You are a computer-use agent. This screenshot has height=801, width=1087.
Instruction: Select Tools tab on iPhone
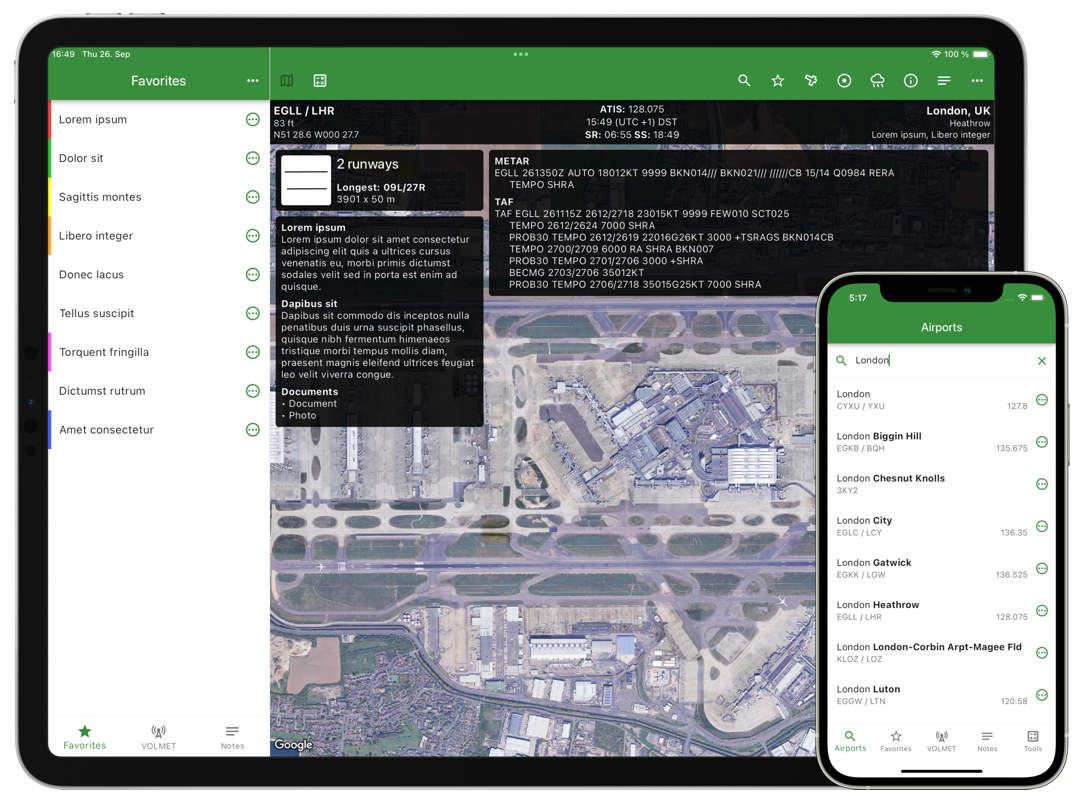pyautogui.click(x=1033, y=741)
